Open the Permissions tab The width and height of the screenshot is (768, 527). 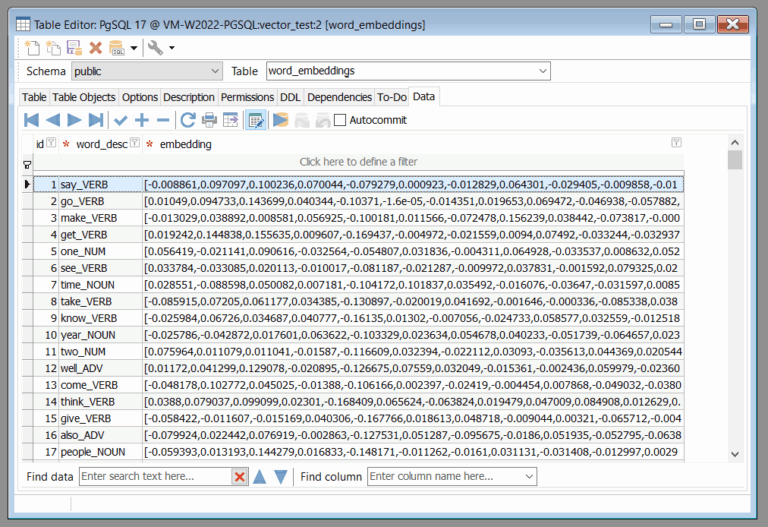[x=247, y=97]
